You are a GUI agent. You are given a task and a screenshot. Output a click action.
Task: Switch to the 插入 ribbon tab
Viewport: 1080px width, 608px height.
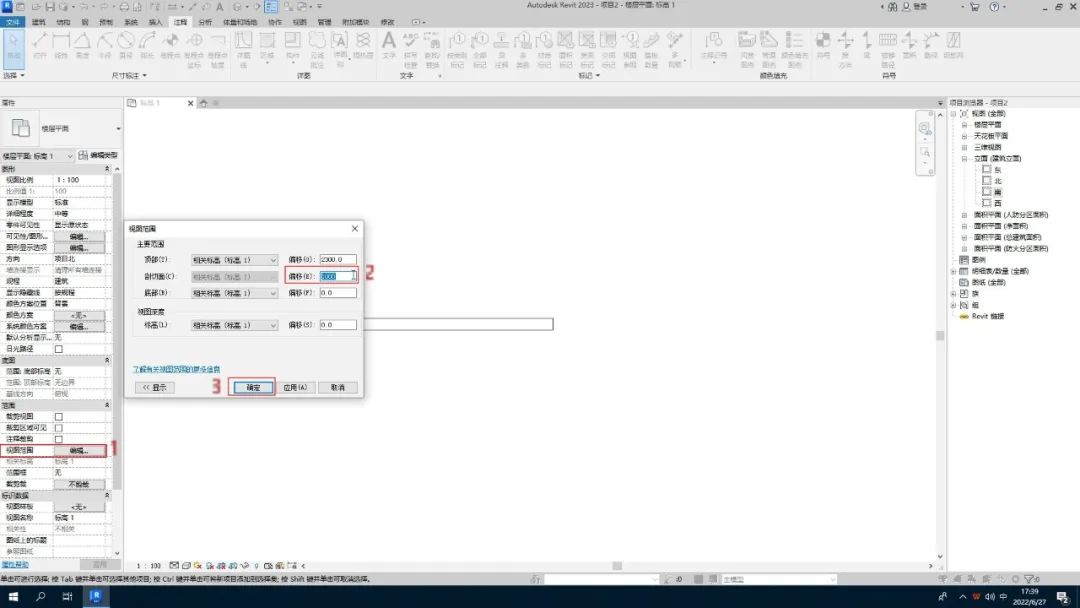pyautogui.click(x=156, y=22)
